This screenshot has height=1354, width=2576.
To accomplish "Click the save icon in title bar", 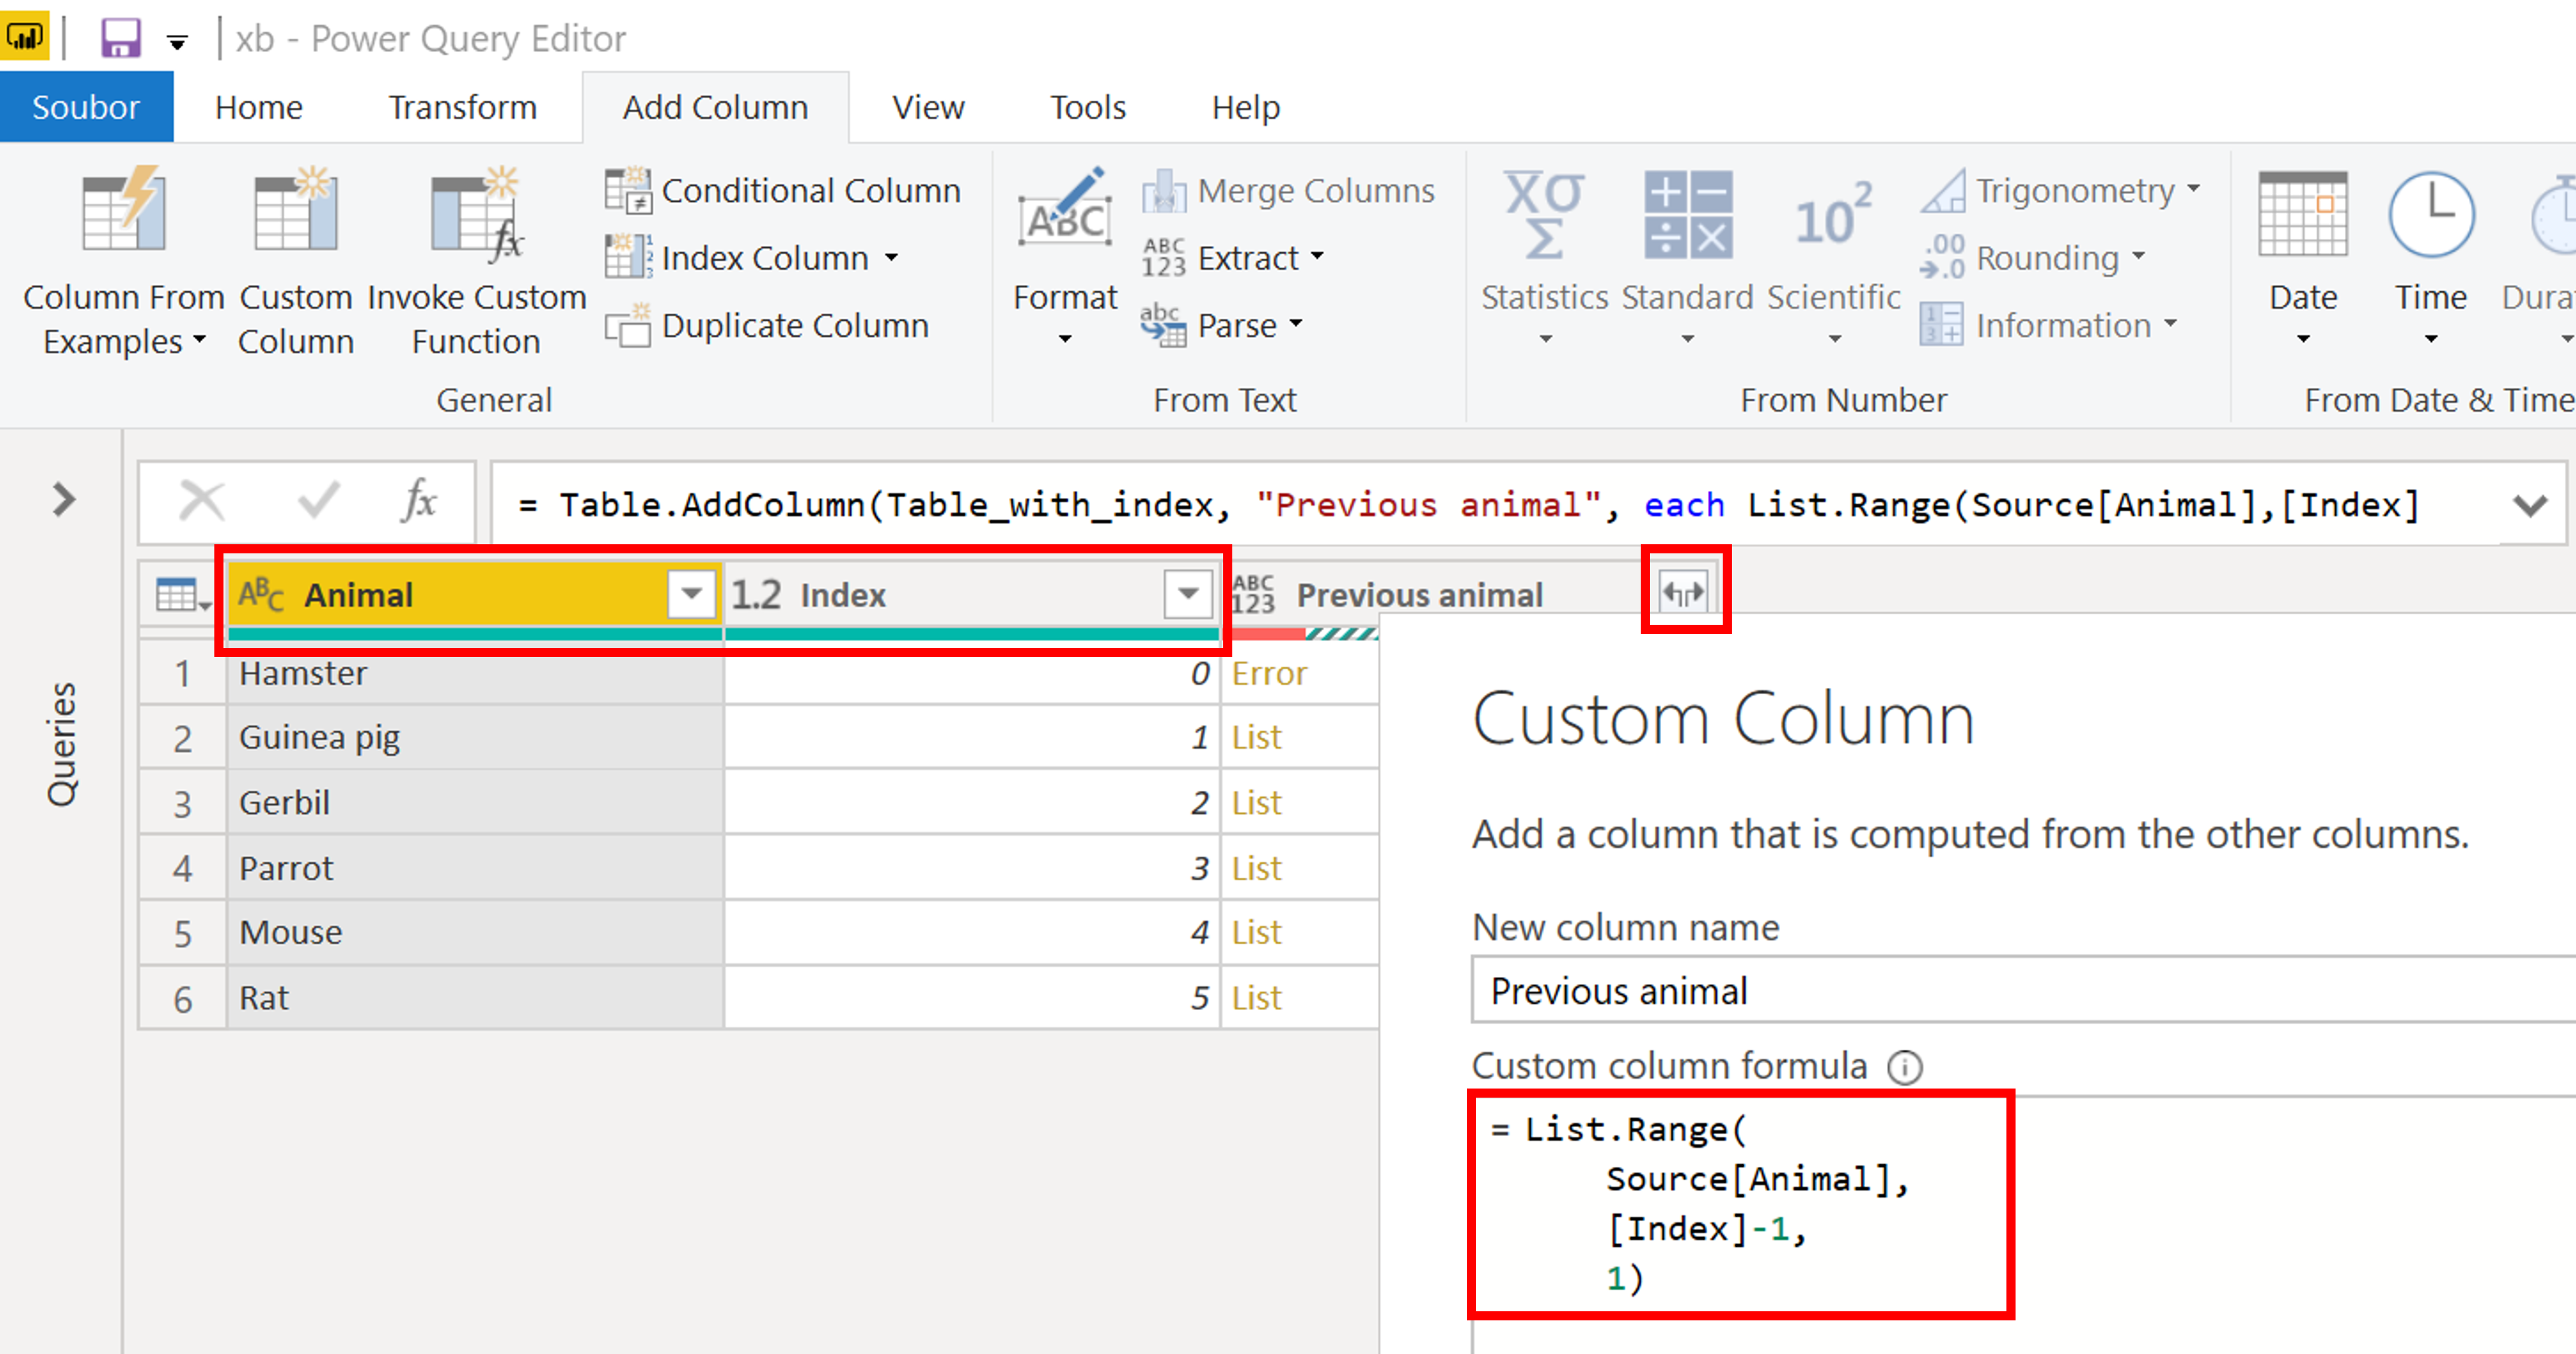I will (x=120, y=38).
